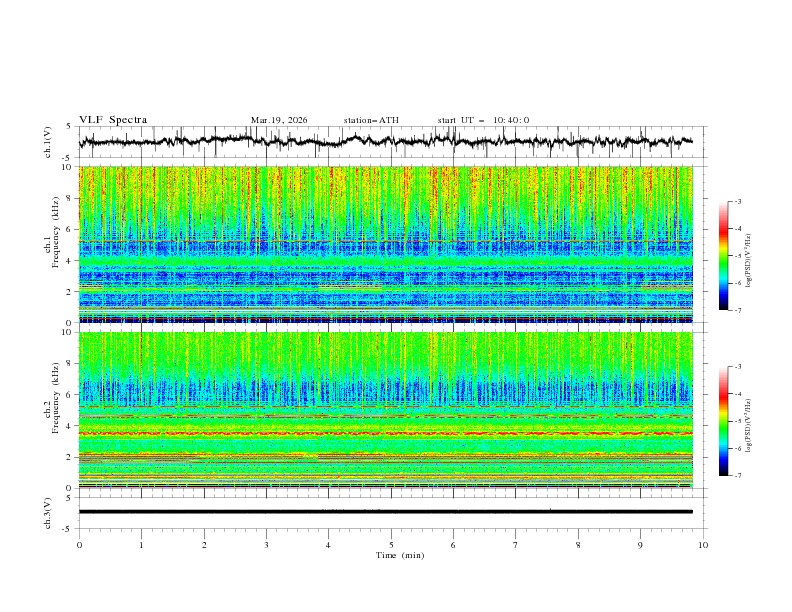
Task: Click the '4' tick on time axis
Action: coord(328,545)
